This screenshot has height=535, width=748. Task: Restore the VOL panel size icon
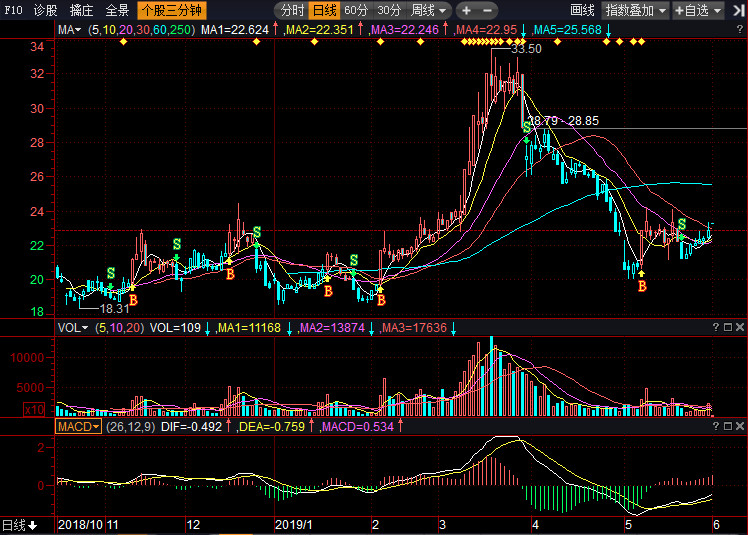point(727,327)
